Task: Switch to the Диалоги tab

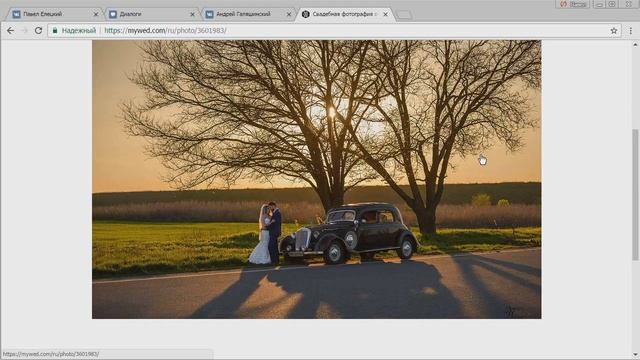Action: coord(150,14)
